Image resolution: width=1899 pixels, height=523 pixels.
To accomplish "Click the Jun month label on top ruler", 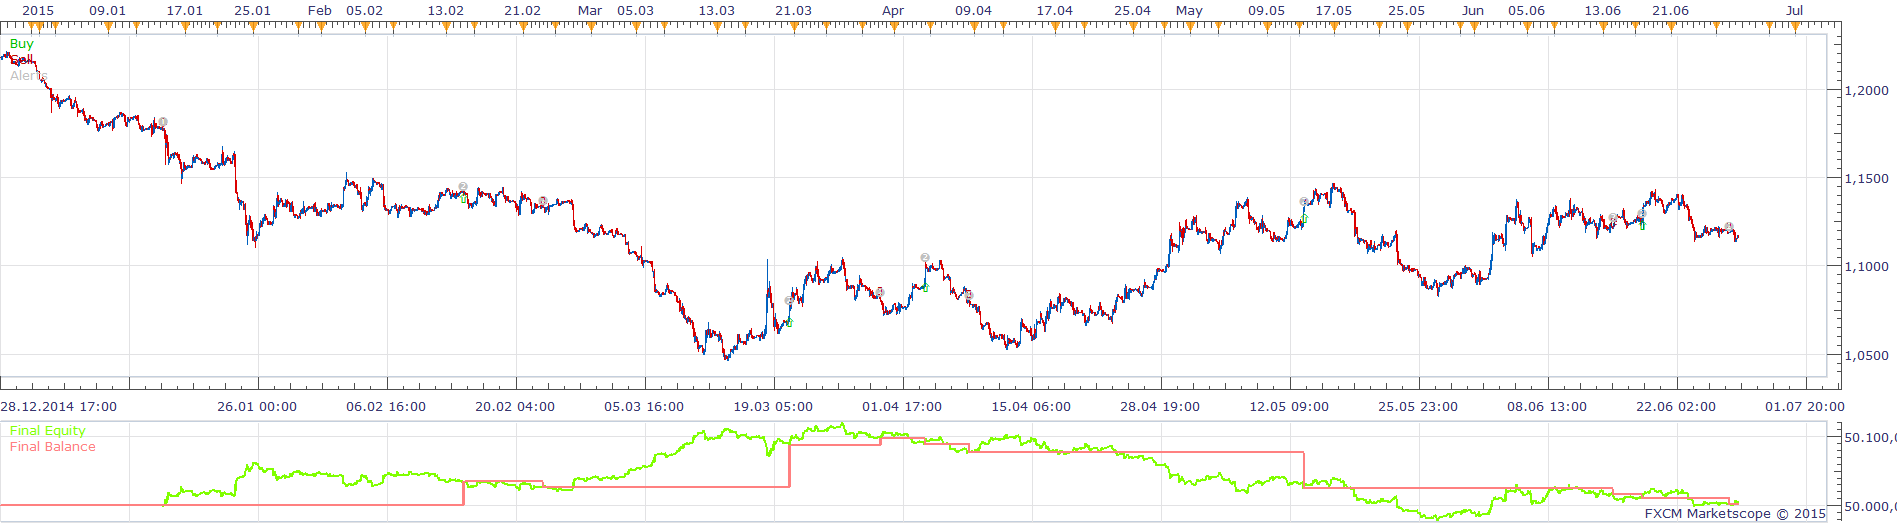I will pyautogui.click(x=1473, y=10).
